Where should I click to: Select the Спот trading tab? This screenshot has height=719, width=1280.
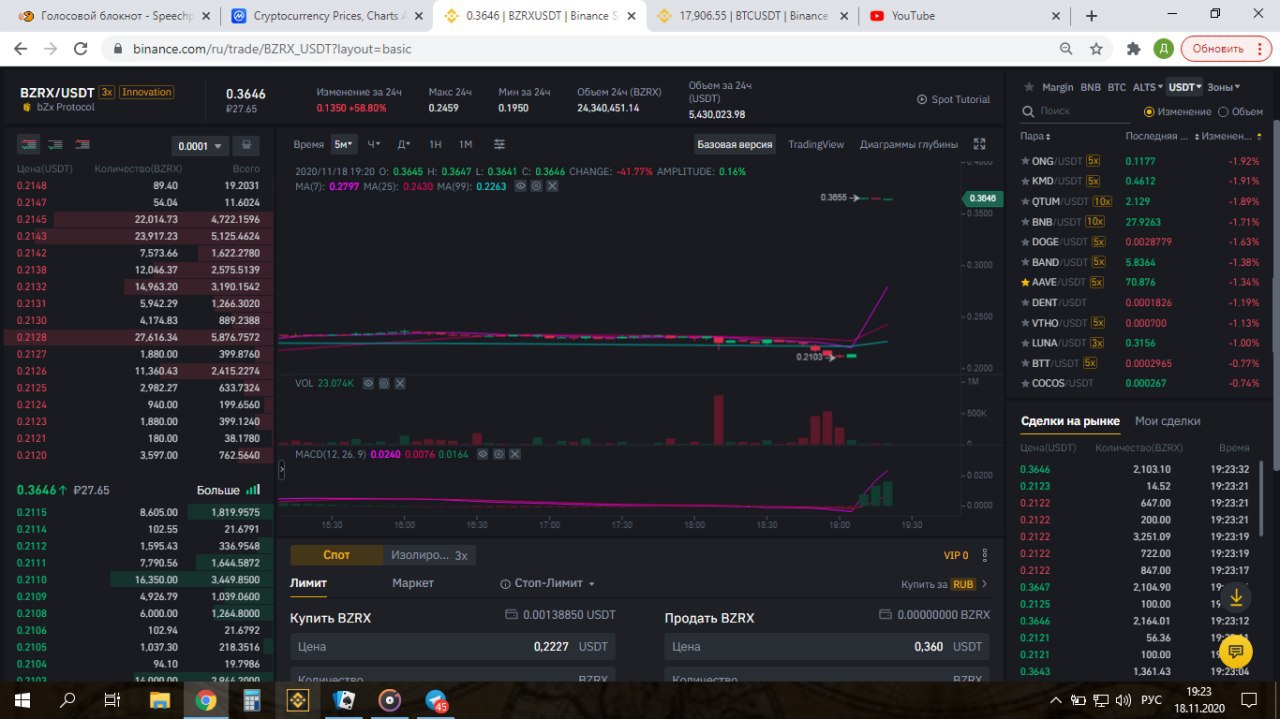(336, 555)
